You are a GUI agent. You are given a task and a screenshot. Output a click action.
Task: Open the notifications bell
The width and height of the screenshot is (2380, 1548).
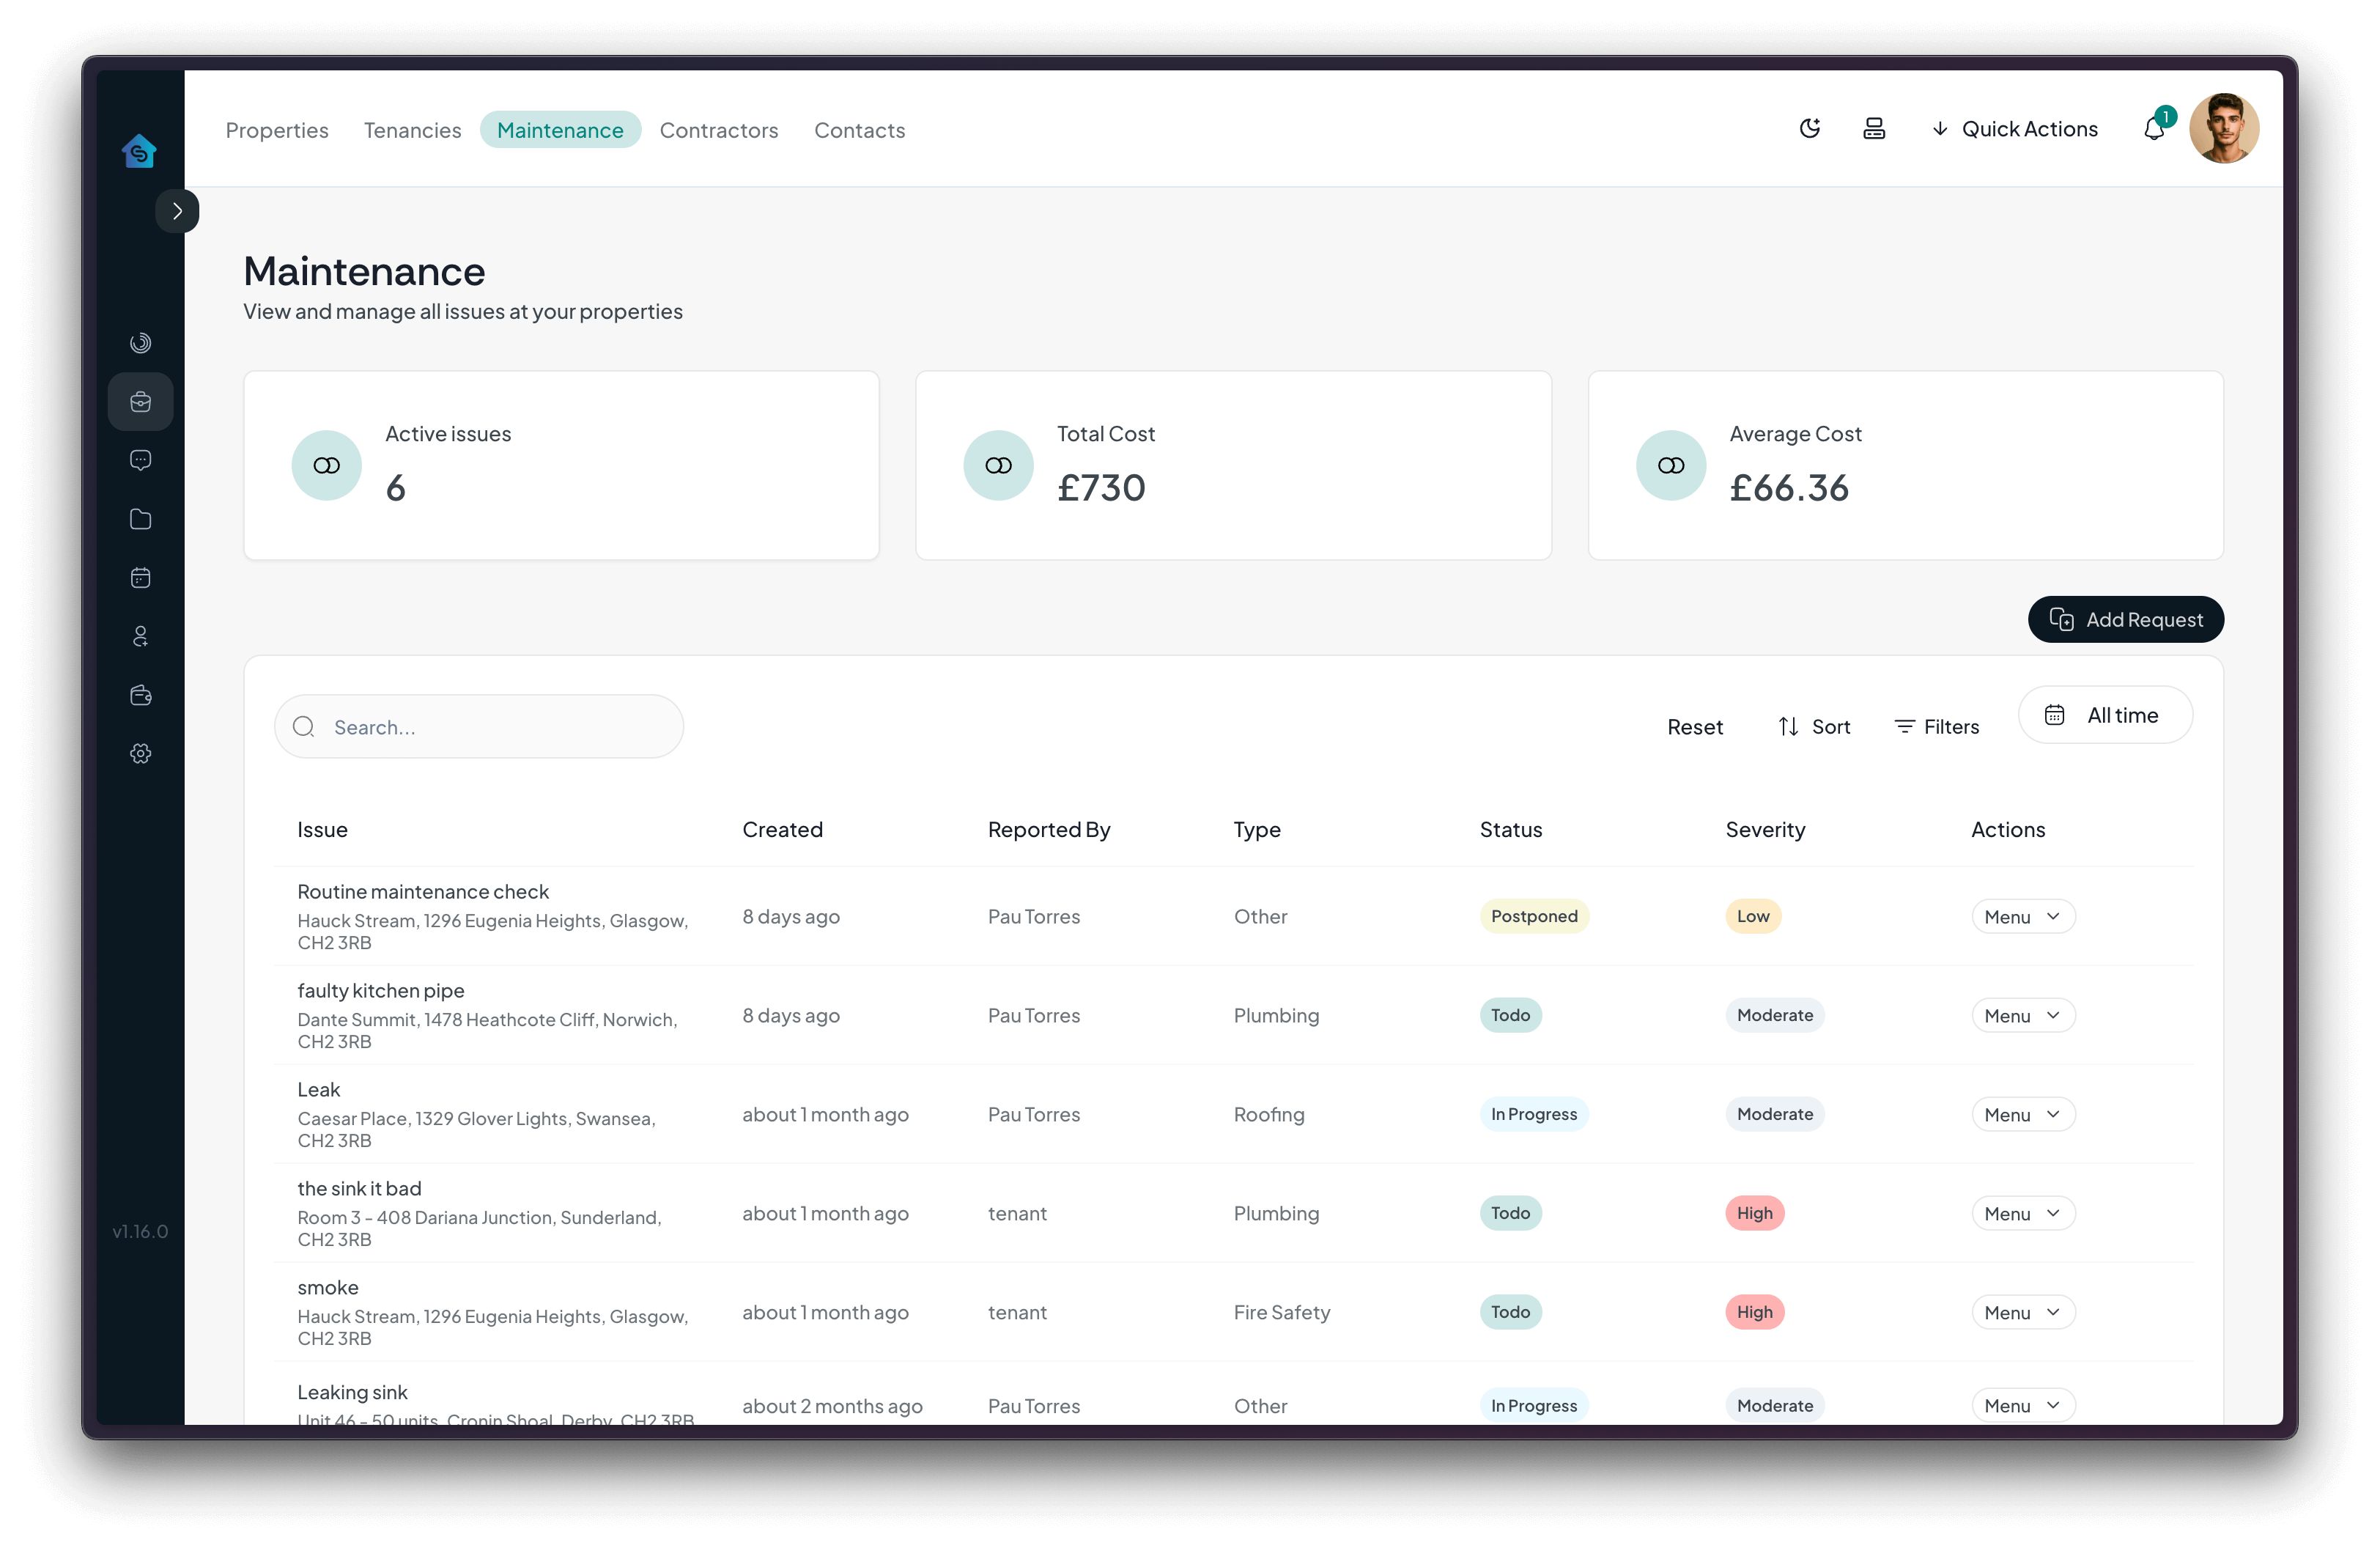click(2154, 129)
